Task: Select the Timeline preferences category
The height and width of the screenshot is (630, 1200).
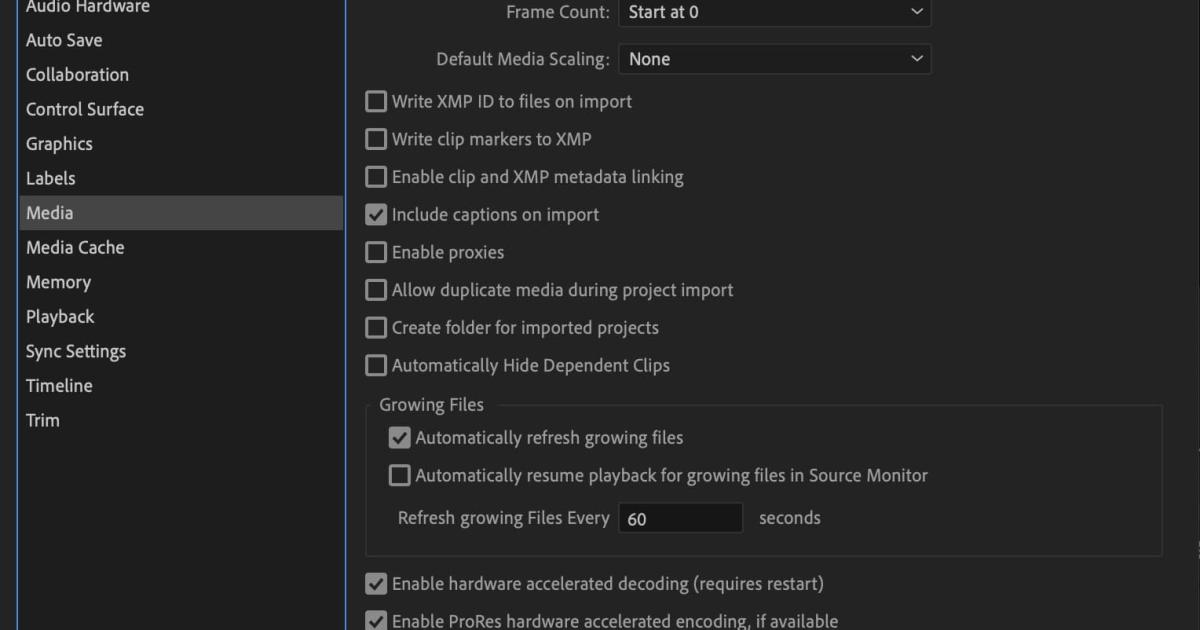Action: click(59, 386)
